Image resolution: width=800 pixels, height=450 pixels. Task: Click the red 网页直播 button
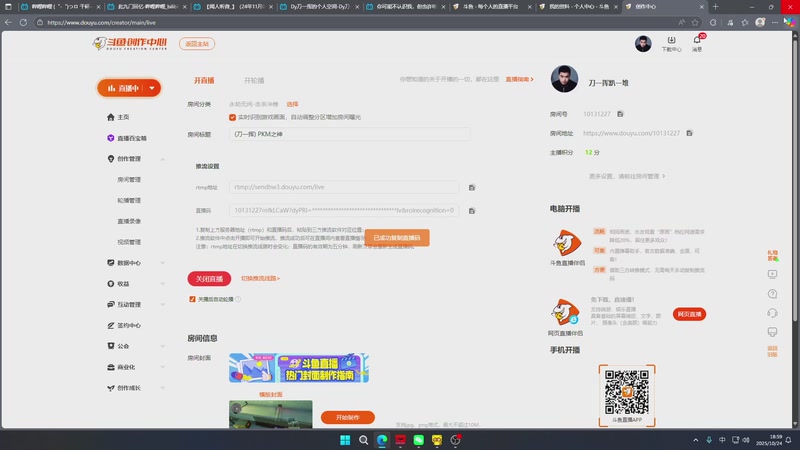(689, 314)
